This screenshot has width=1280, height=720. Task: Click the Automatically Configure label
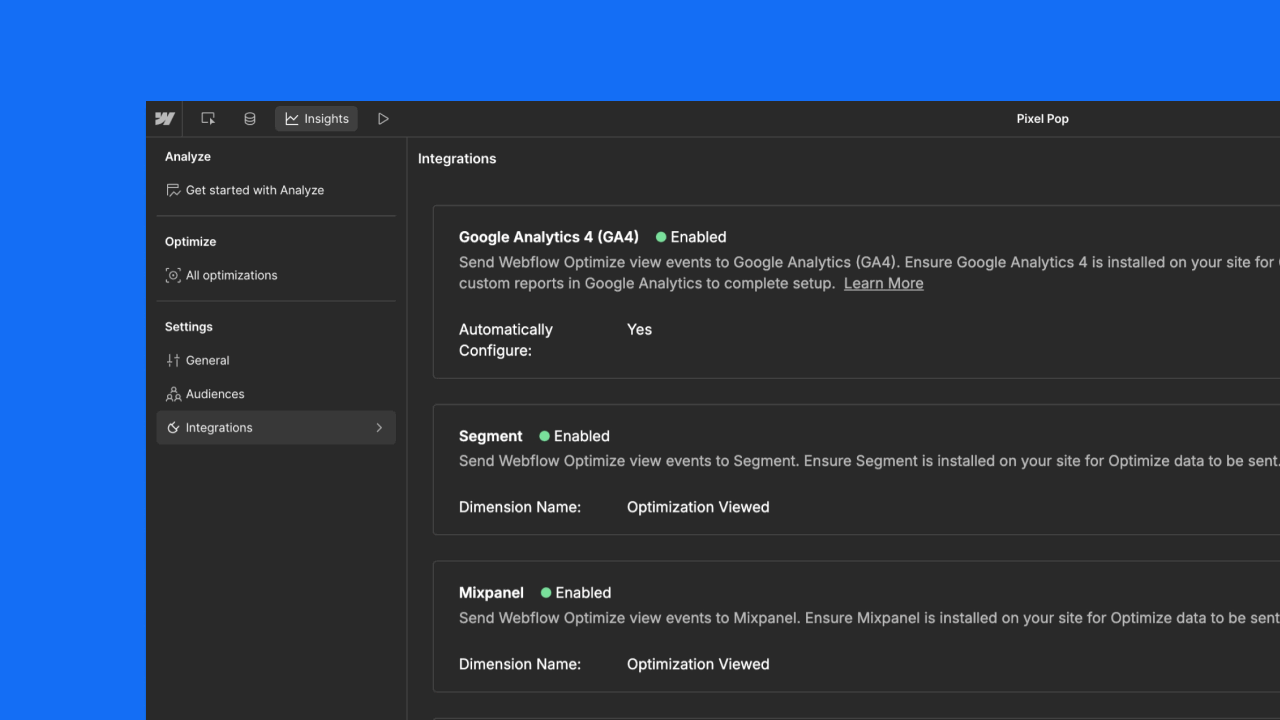506,340
